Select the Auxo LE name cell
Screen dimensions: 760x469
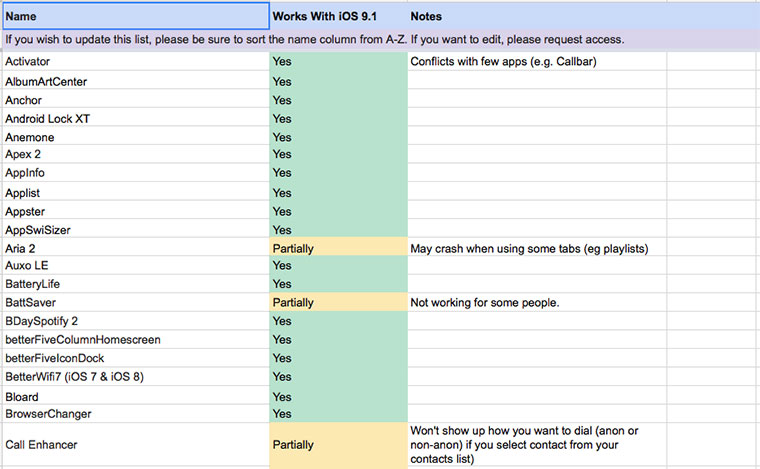(x=136, y=266)
